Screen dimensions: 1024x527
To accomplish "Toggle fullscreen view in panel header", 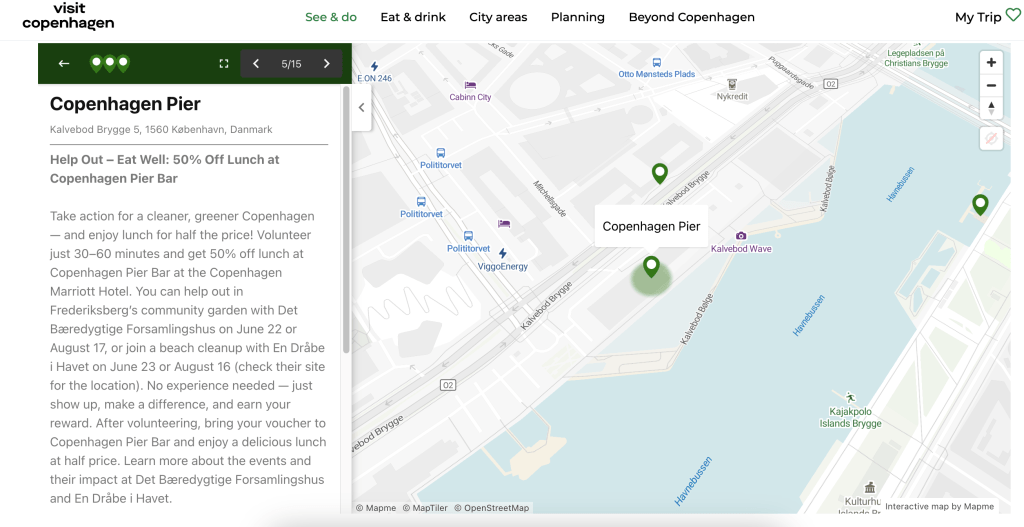I will click(x=224, y=64).
